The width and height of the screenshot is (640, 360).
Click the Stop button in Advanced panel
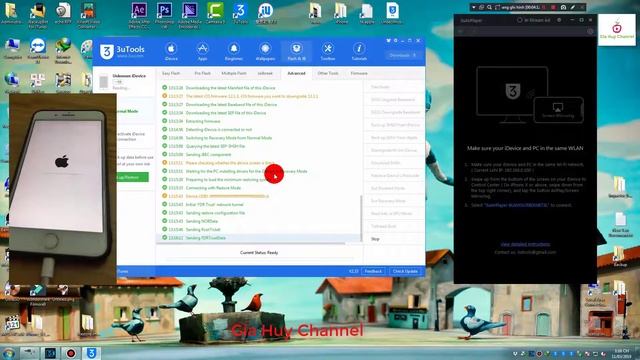394,239
